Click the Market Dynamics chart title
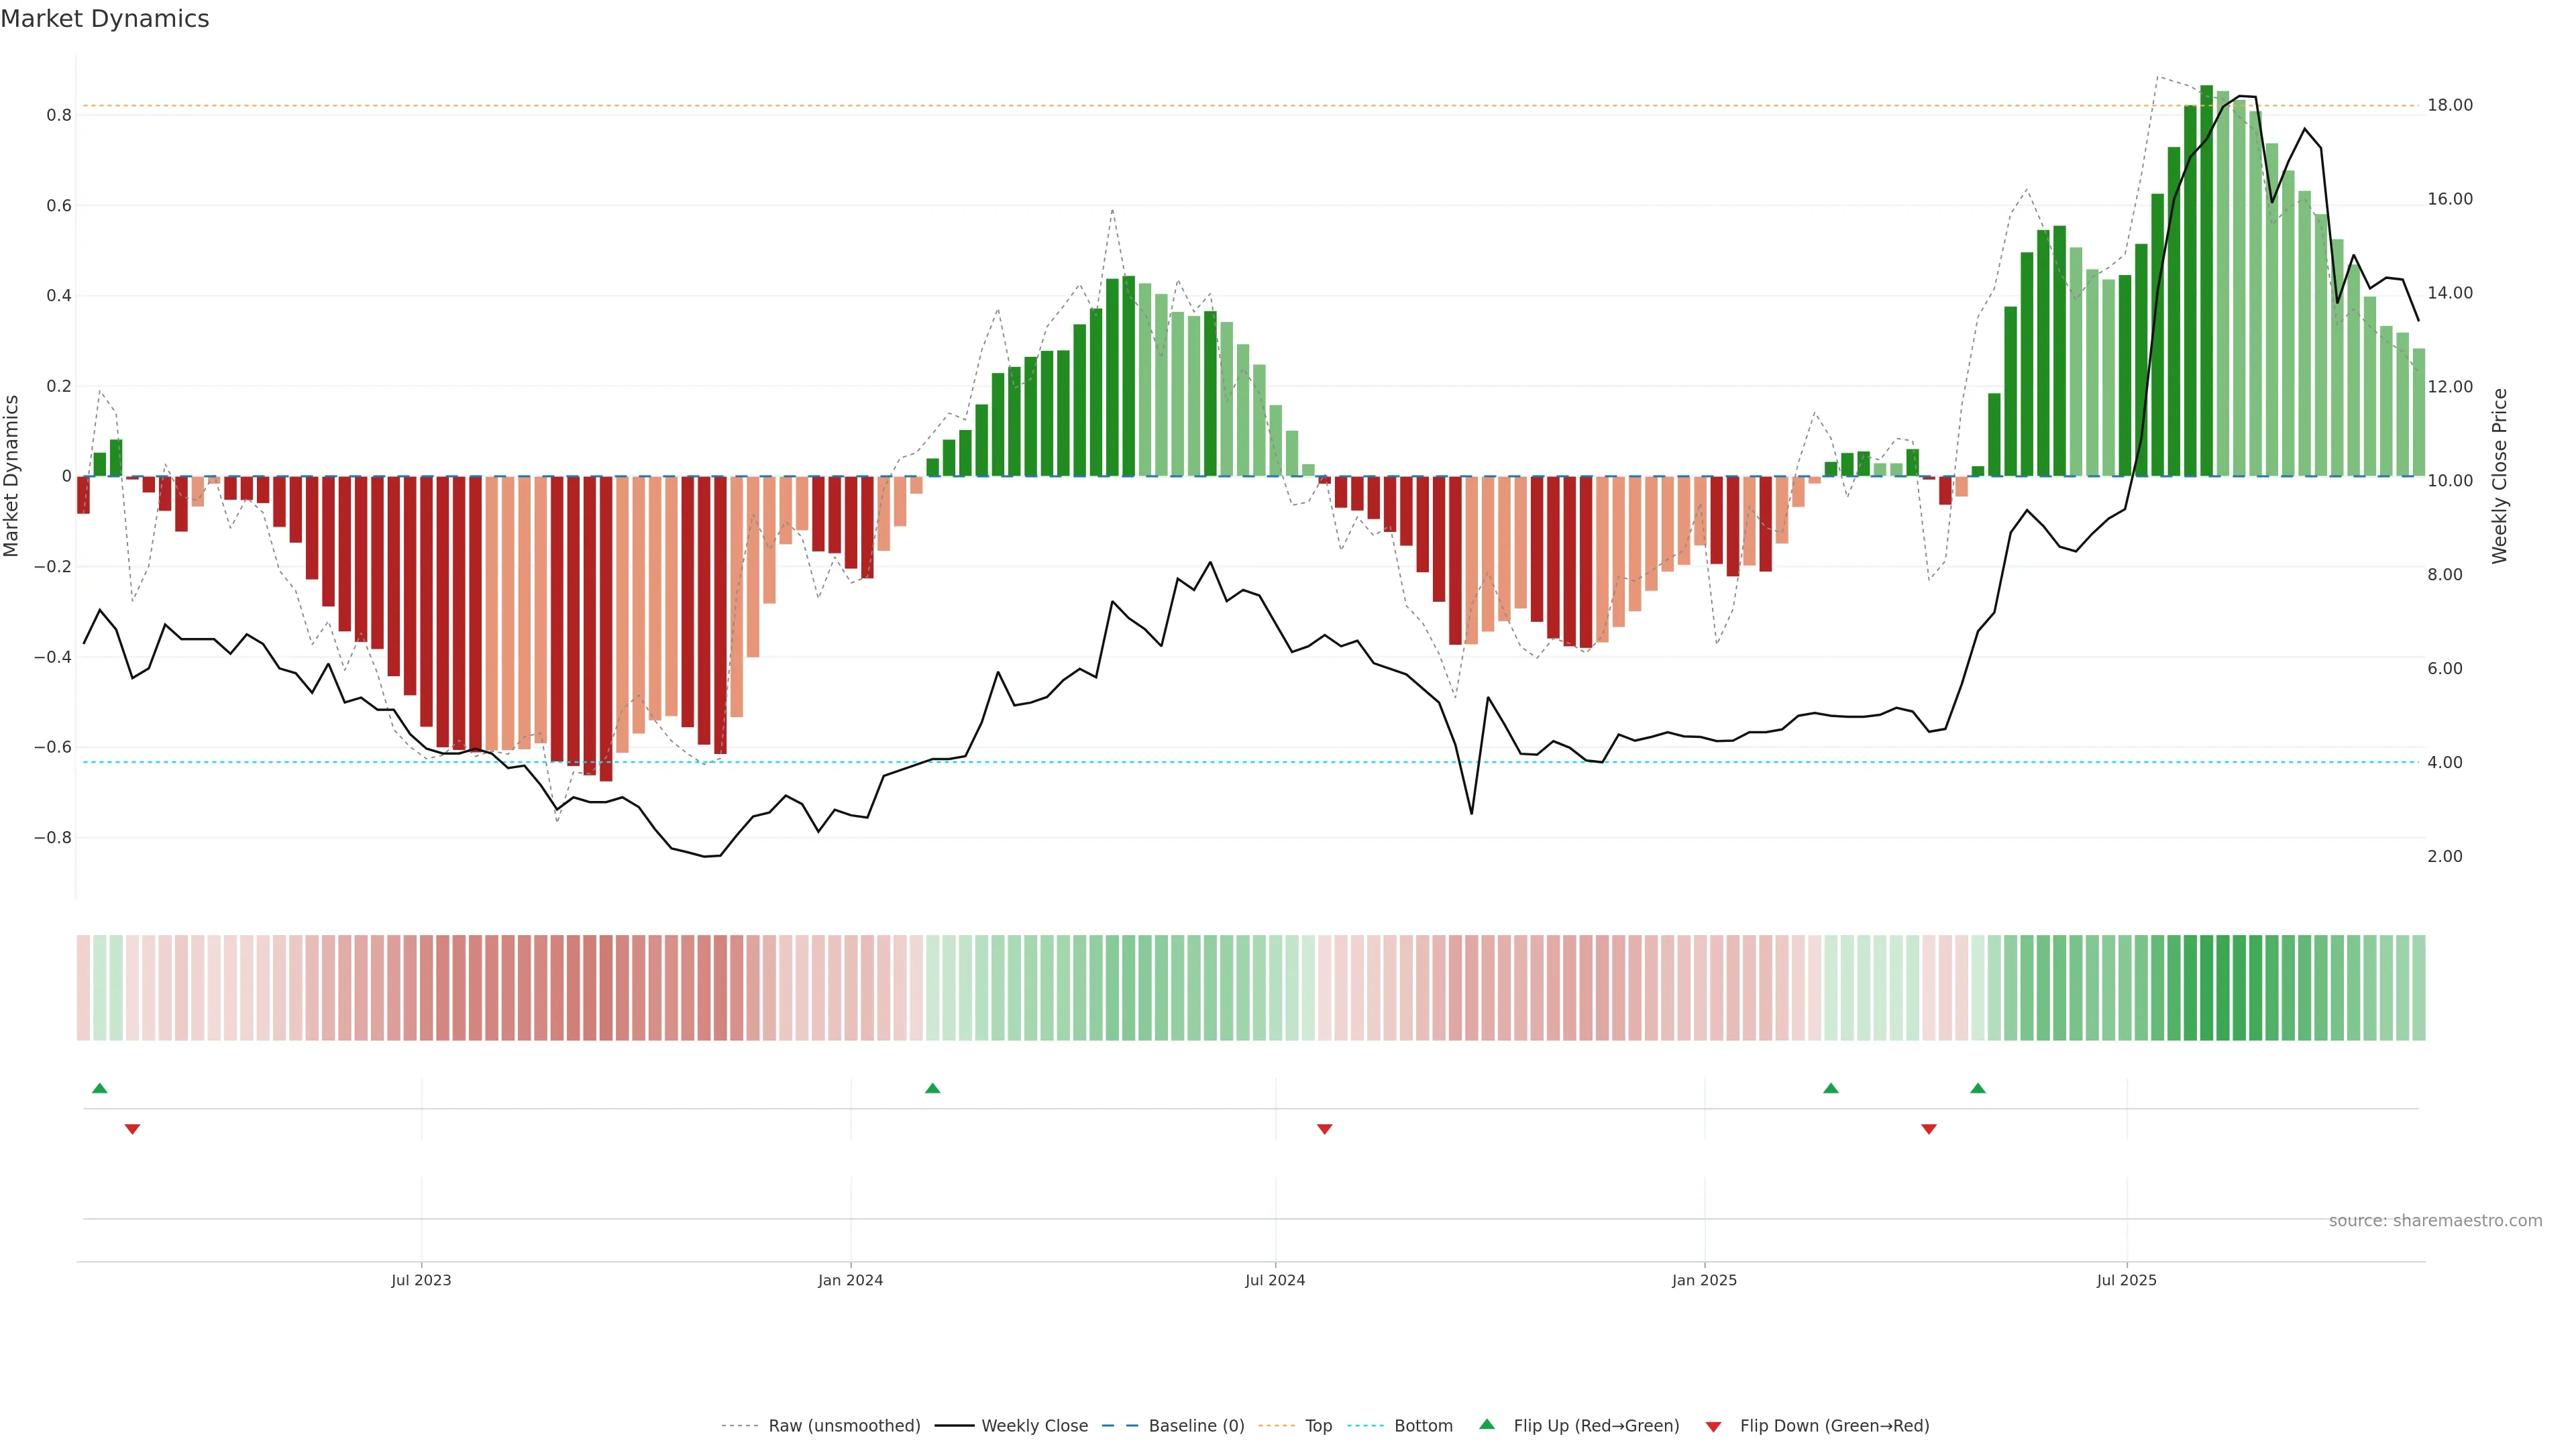The image size is (2576, 1449). click(x=105, y=19)
